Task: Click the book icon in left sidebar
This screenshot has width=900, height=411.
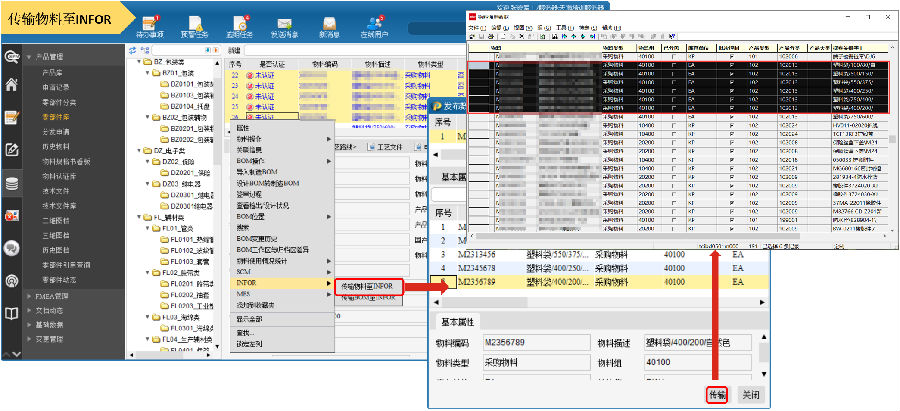Action: [12, 313]
